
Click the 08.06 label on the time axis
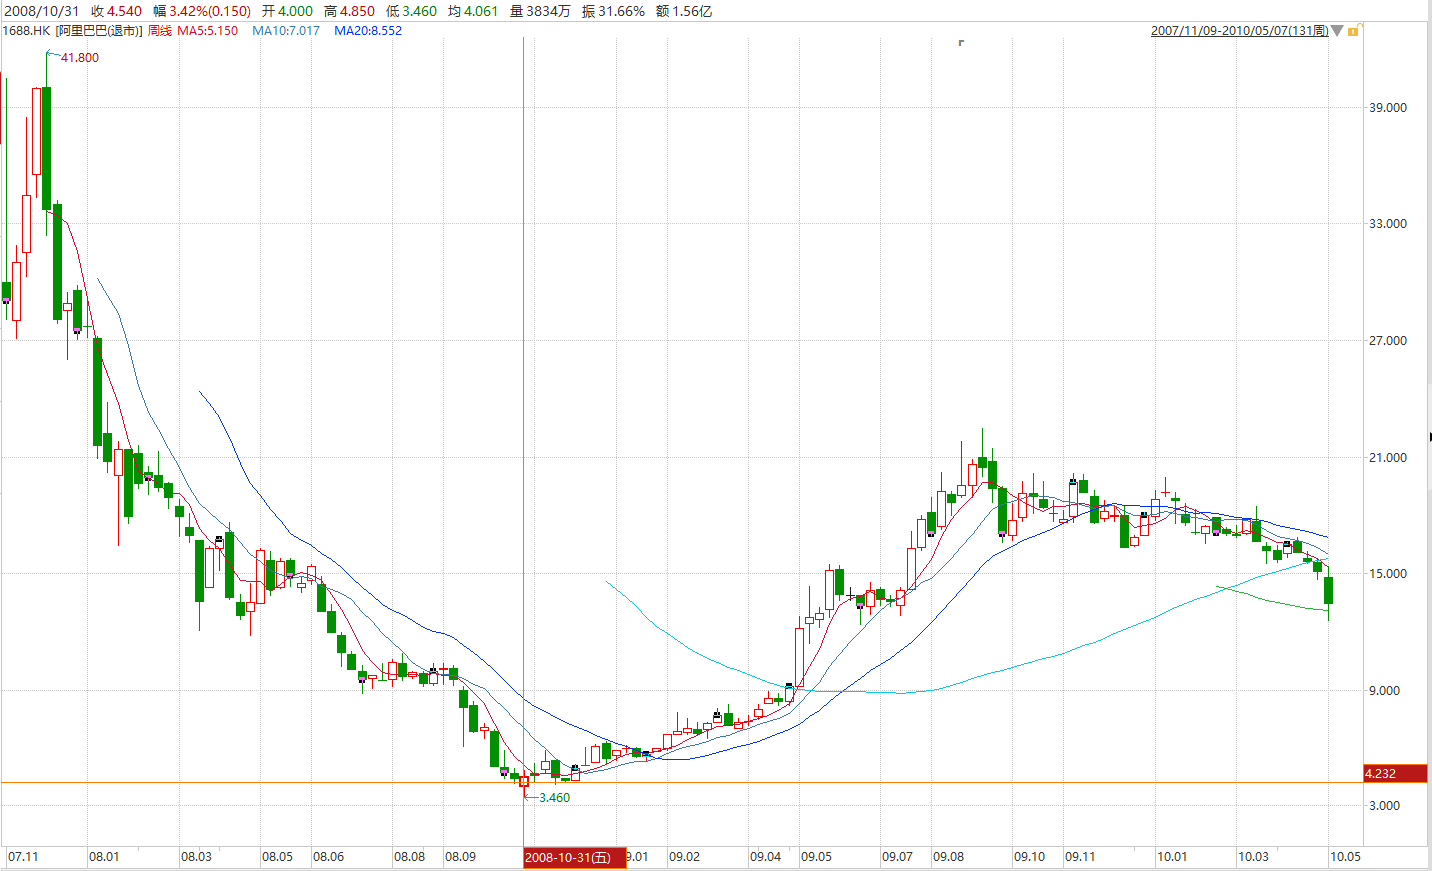tap(329, 857)
